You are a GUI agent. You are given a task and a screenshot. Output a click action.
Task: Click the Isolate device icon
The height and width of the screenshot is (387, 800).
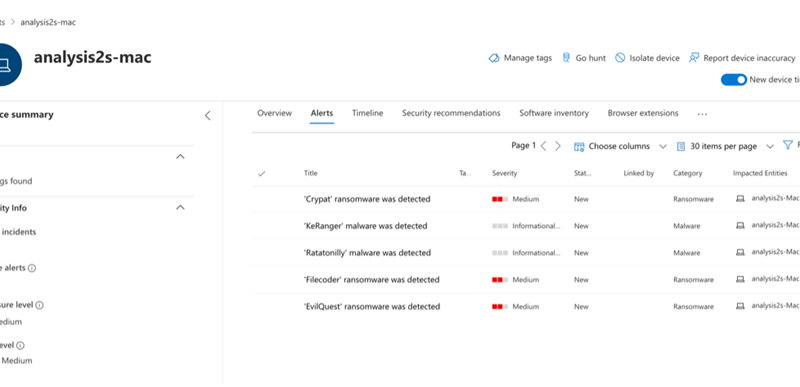coord(620,58)
